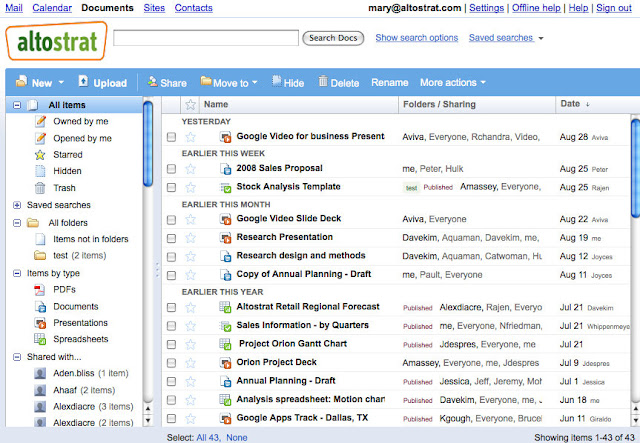This screenshot has width=640, height=443.
Task: Check the box for Stock Analysis Template
Action: point(171,187)
